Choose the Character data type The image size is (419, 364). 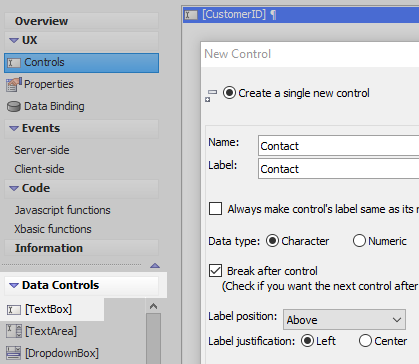(x=272, y=241)
